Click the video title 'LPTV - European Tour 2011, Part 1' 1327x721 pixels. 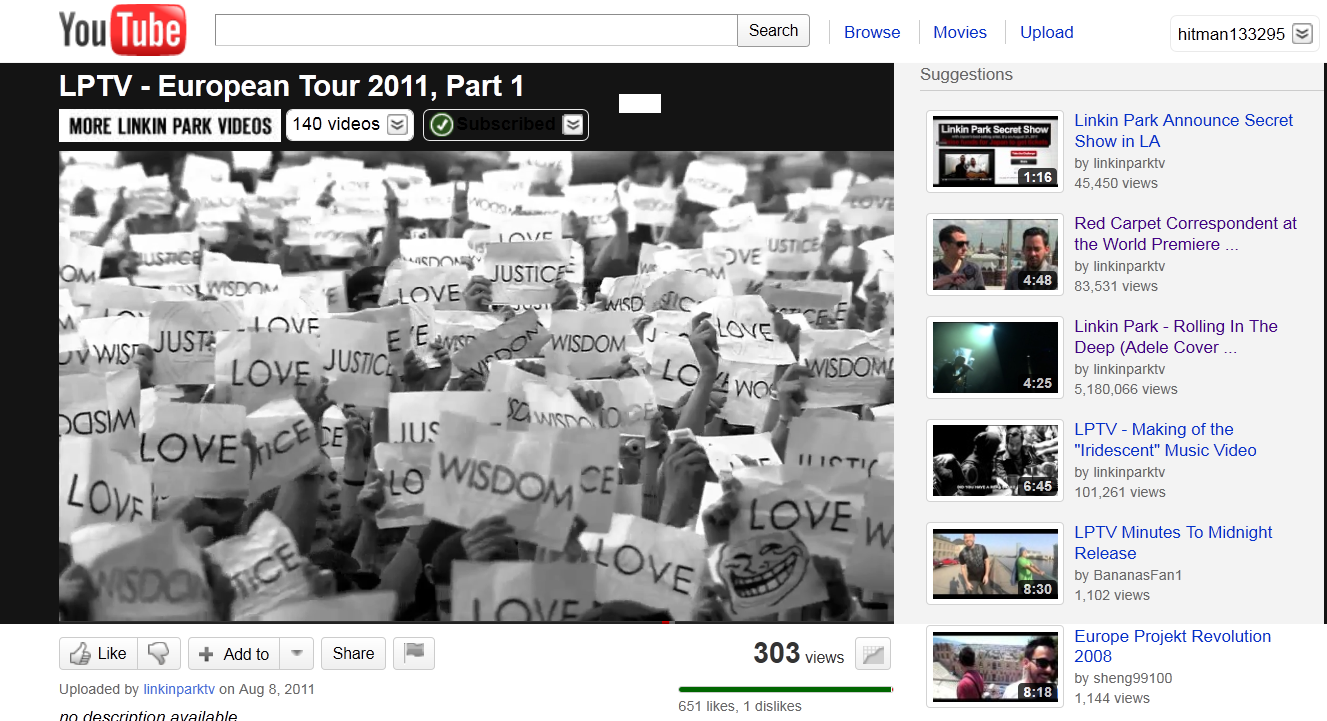coord(292,86)
